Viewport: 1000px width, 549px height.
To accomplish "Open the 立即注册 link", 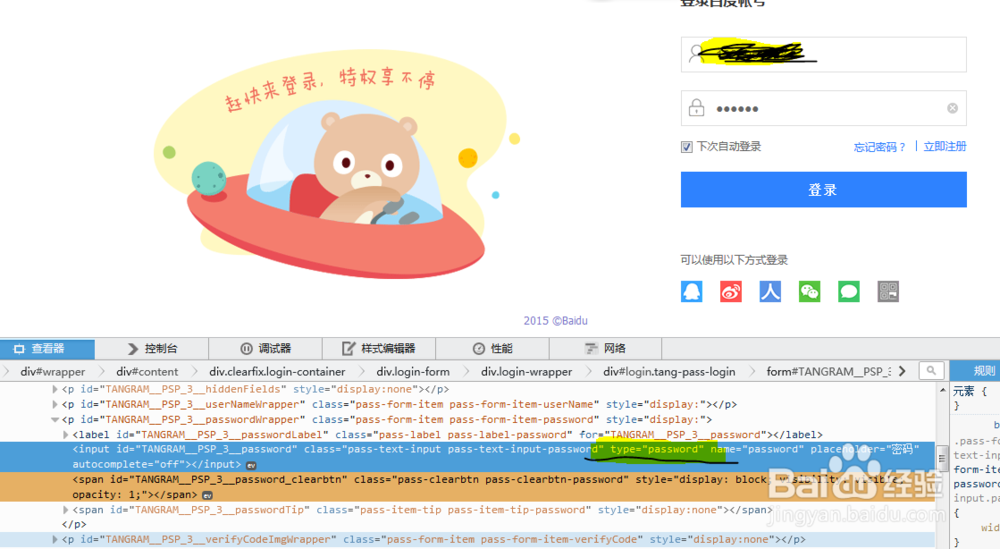I will click(x=945, y=147).
